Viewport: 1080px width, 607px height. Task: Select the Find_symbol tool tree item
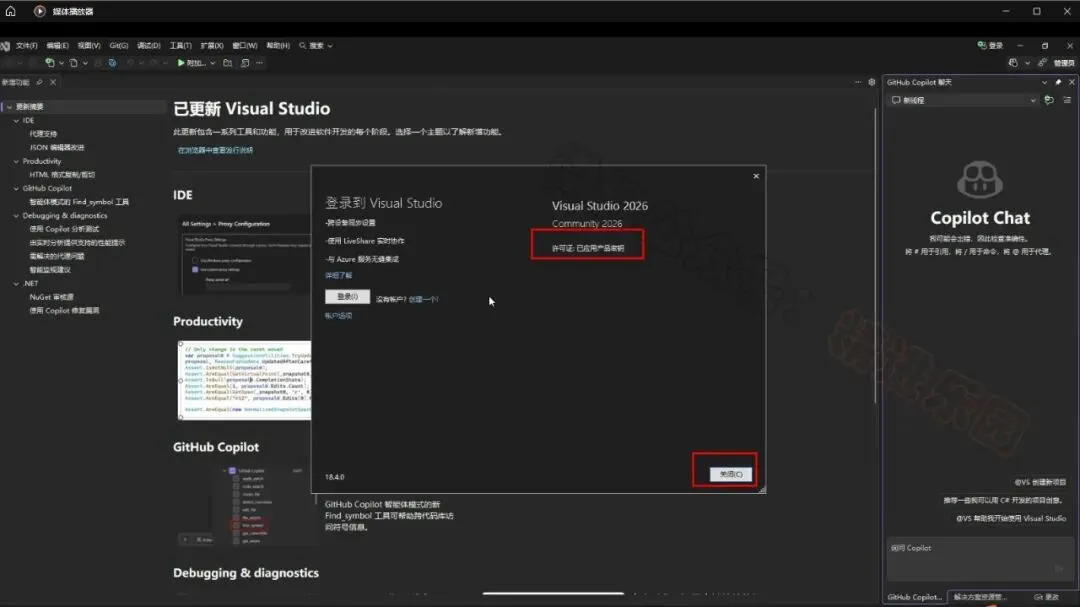pos(79,202)
